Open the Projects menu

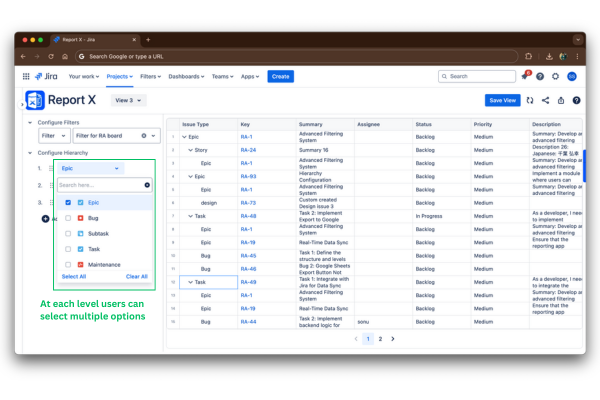click(x=120, y=77)
